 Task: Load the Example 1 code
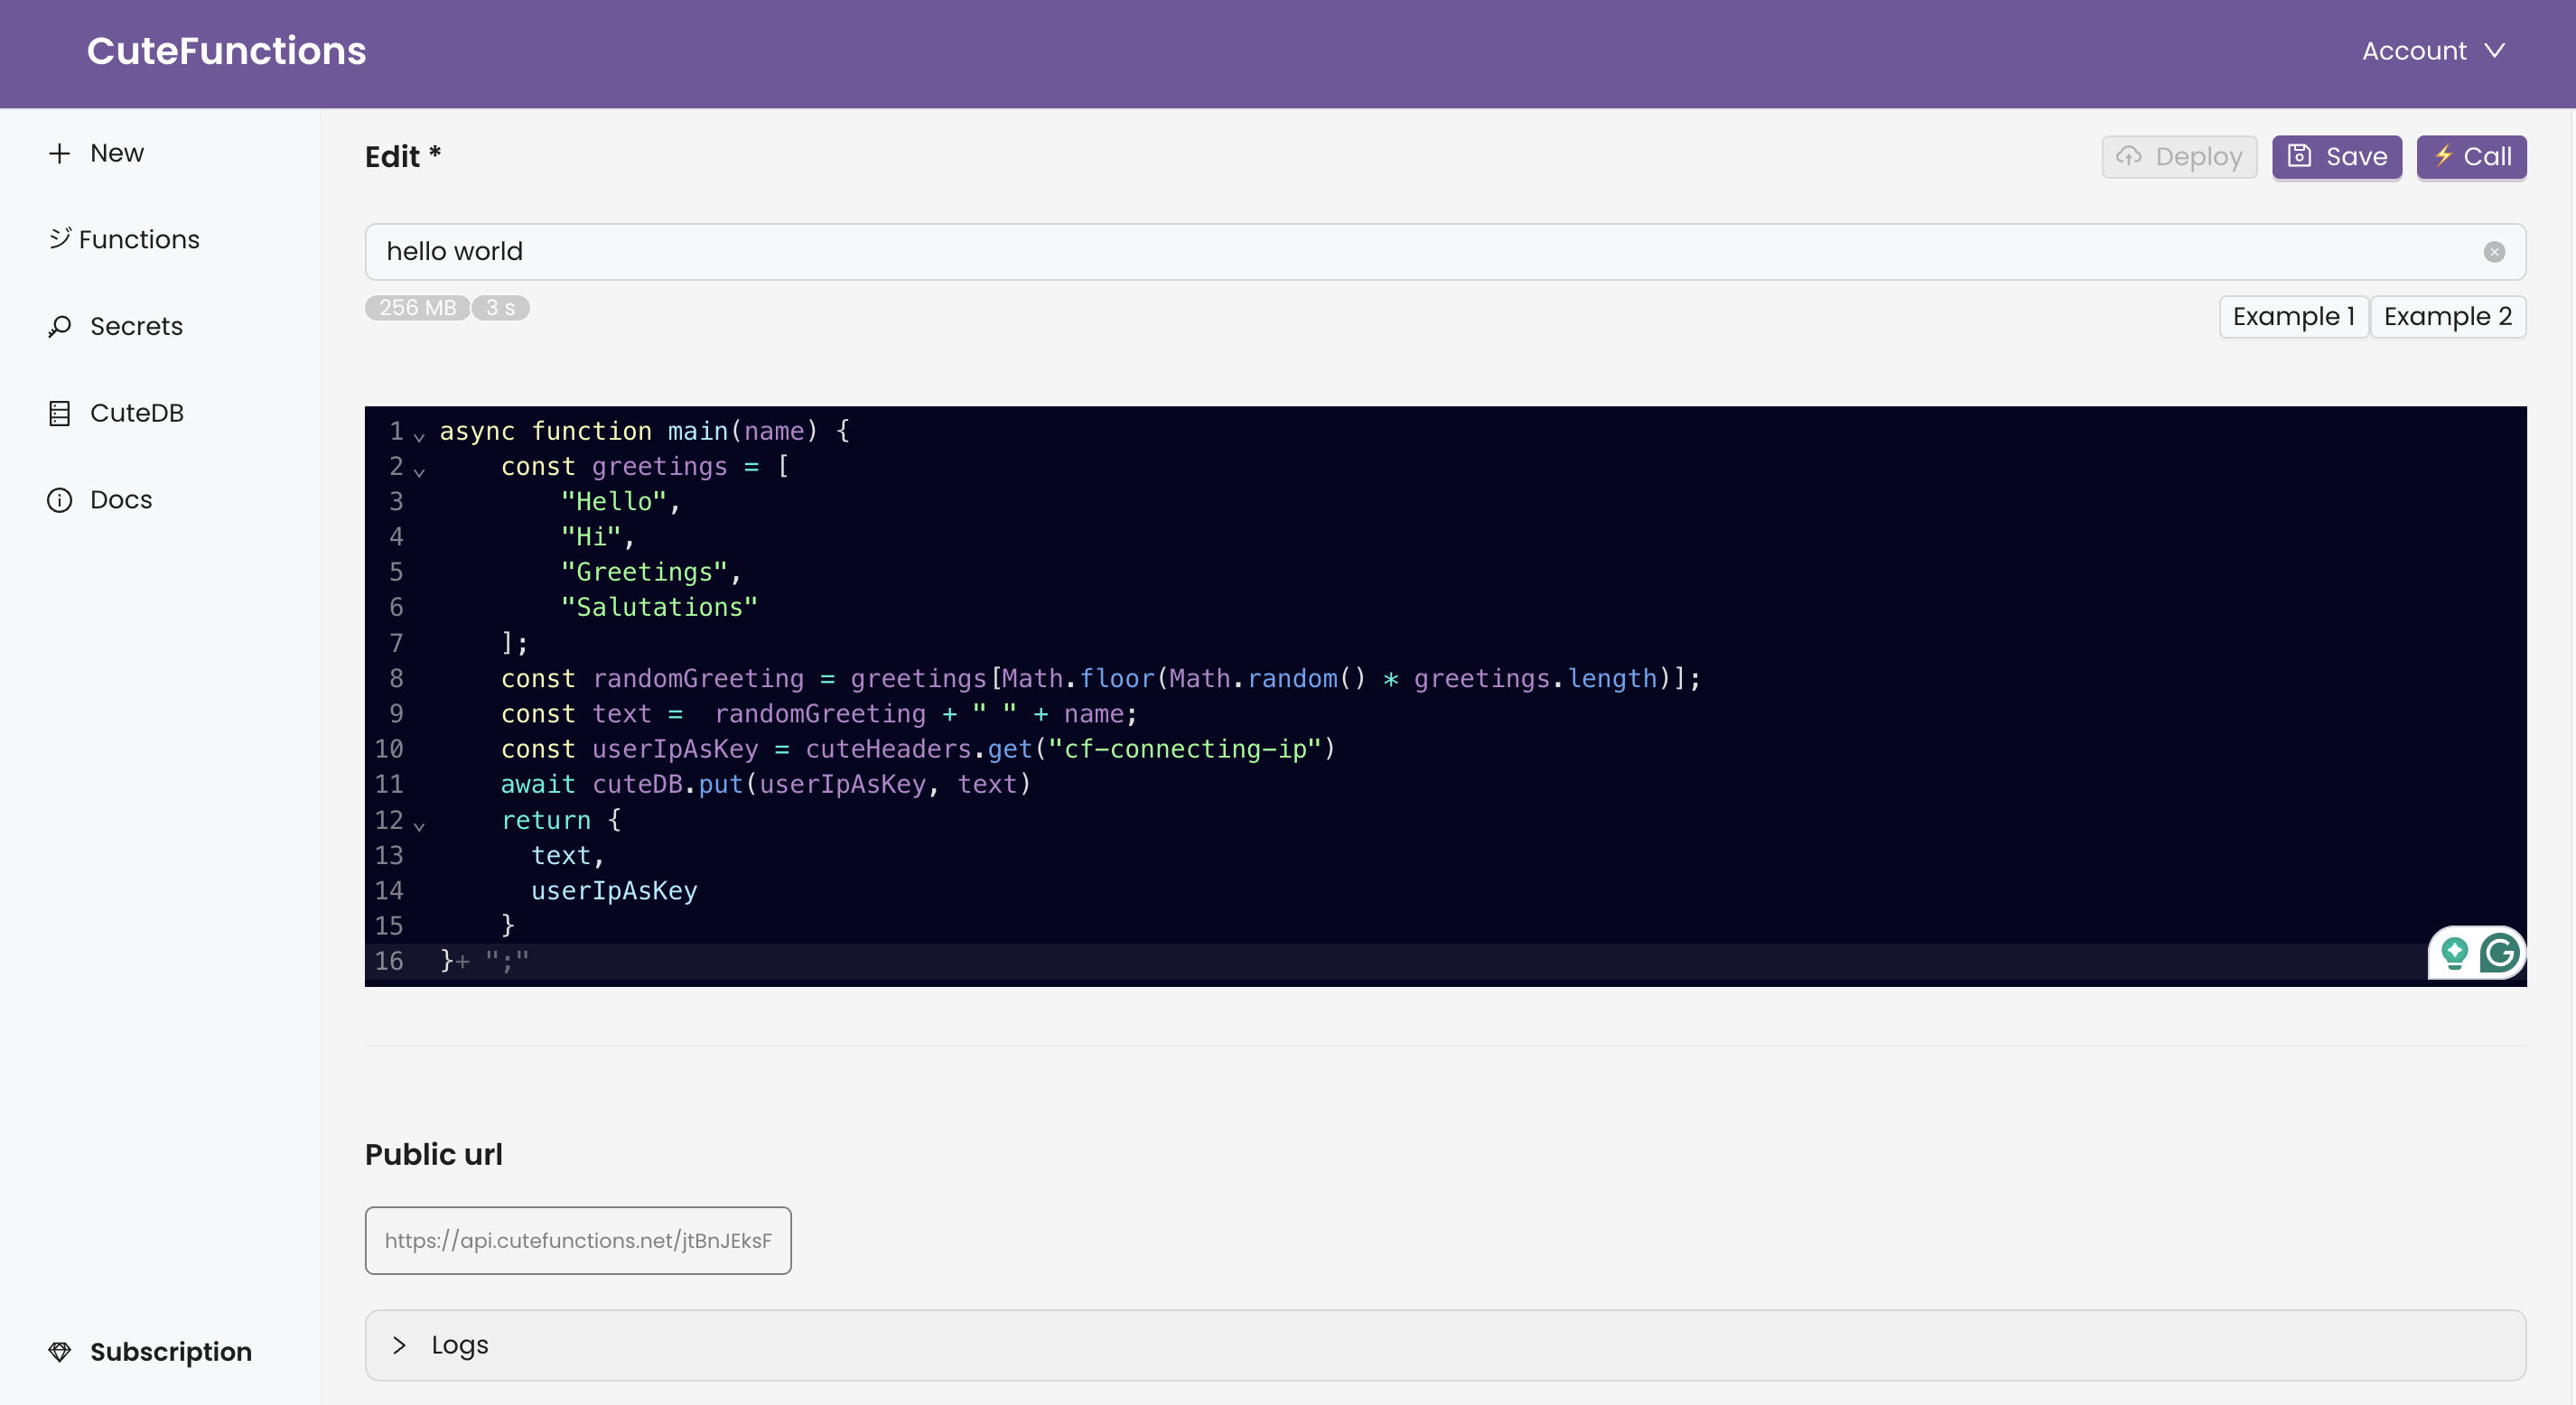point(2293,317)
